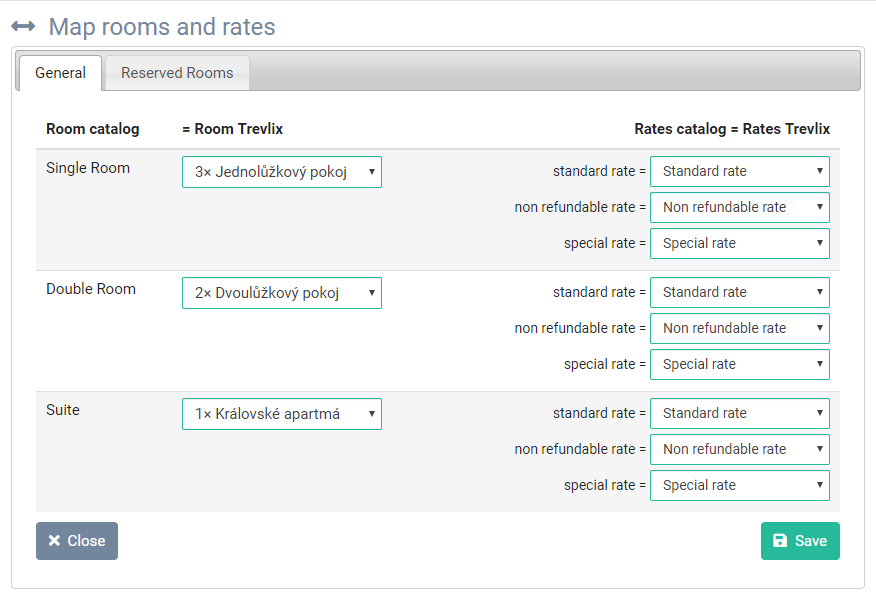Click the Close button
Viewport: 876px width, 601px height.
pyautogui.click(x=77, y=541)
